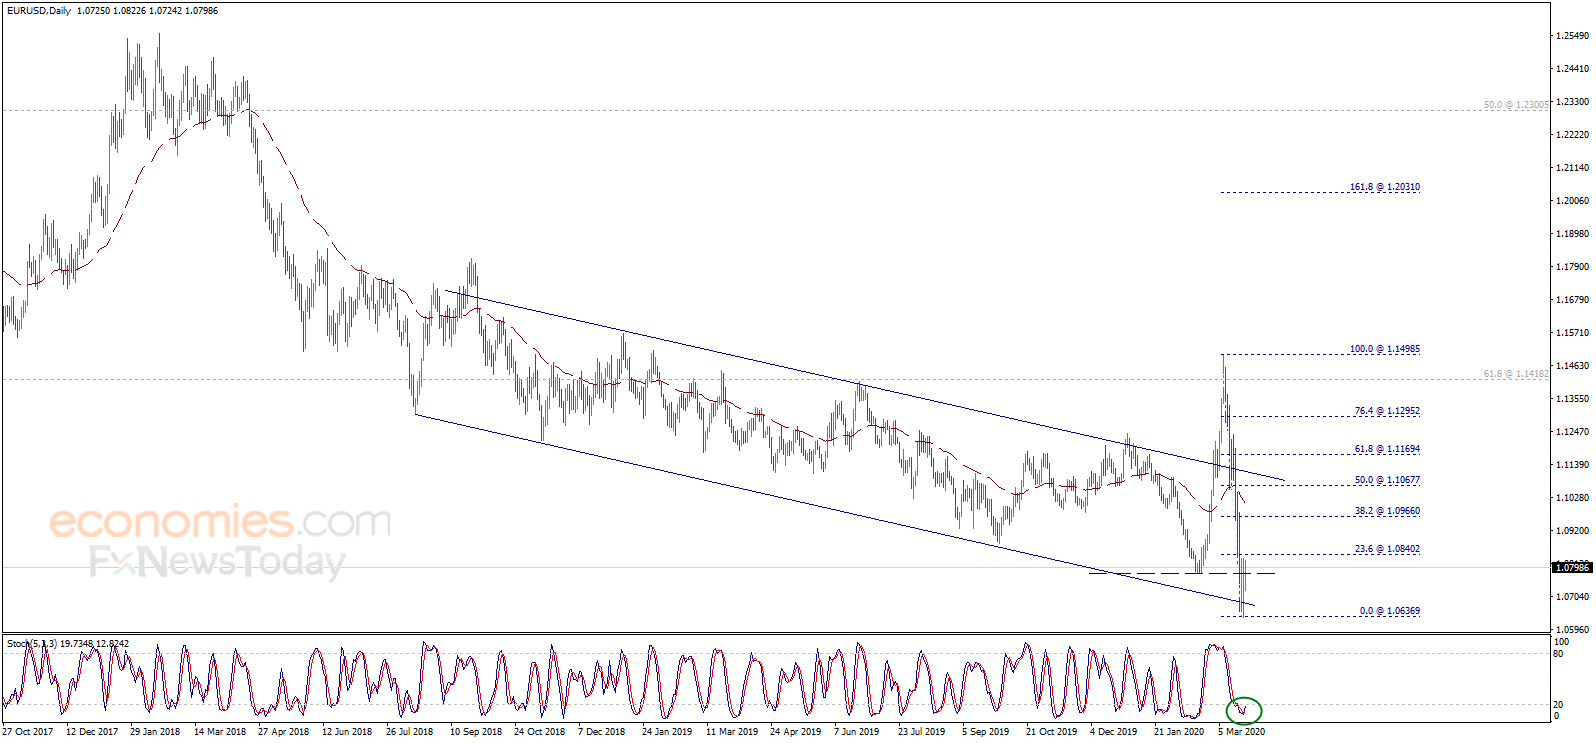Click the 10 Sep 2018 date label
The height and width of the screenshot is (743, 1596).
tap(476, 732)
